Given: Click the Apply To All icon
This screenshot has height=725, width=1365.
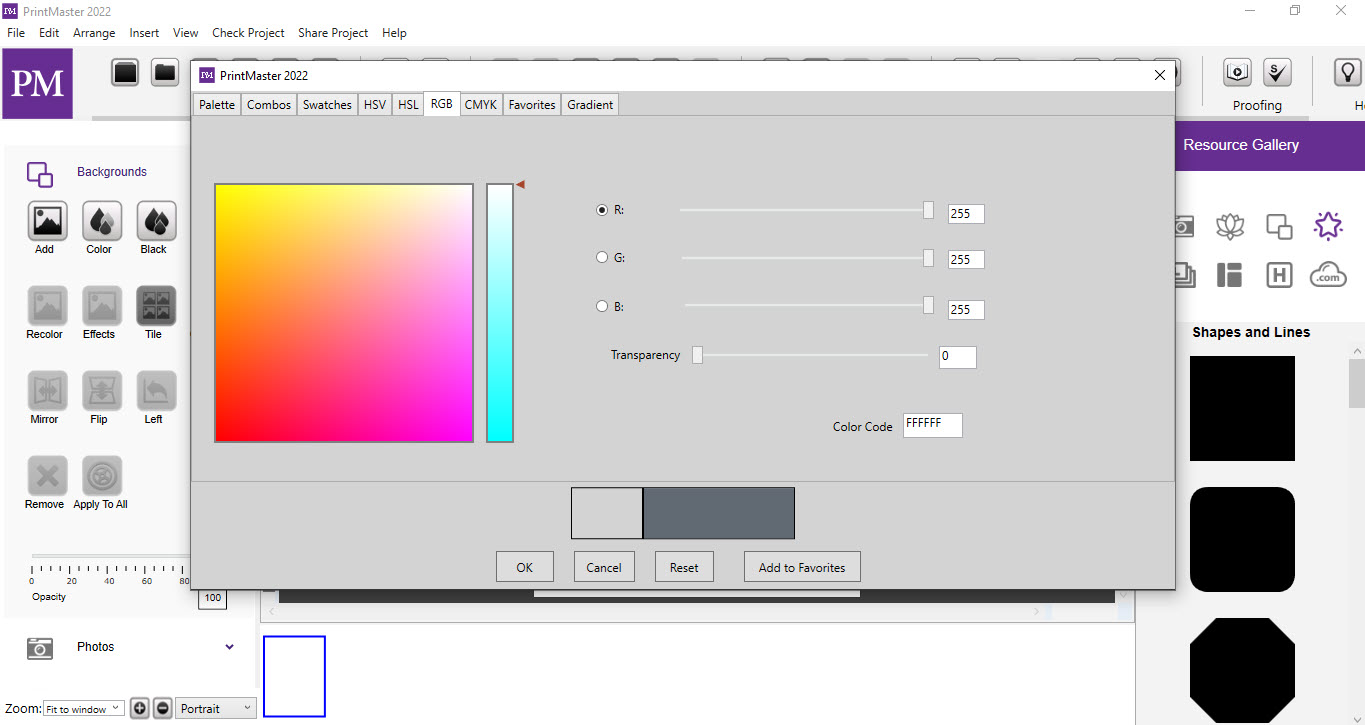Looking at the screenshot, I should [102, 476].
